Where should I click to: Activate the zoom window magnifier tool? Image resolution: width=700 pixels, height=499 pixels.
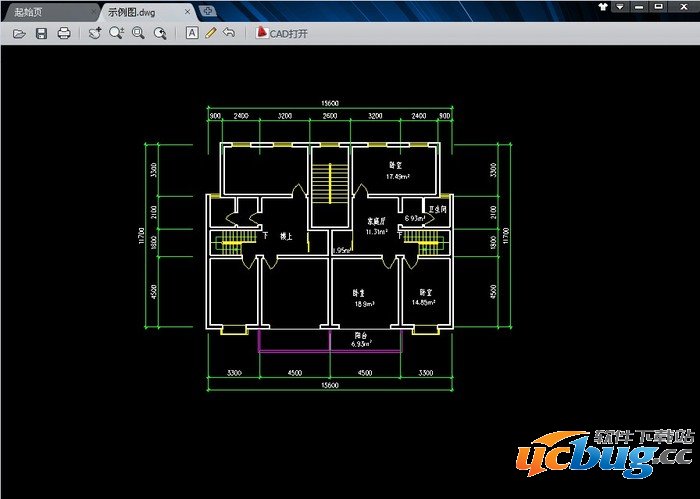[138, 33]
